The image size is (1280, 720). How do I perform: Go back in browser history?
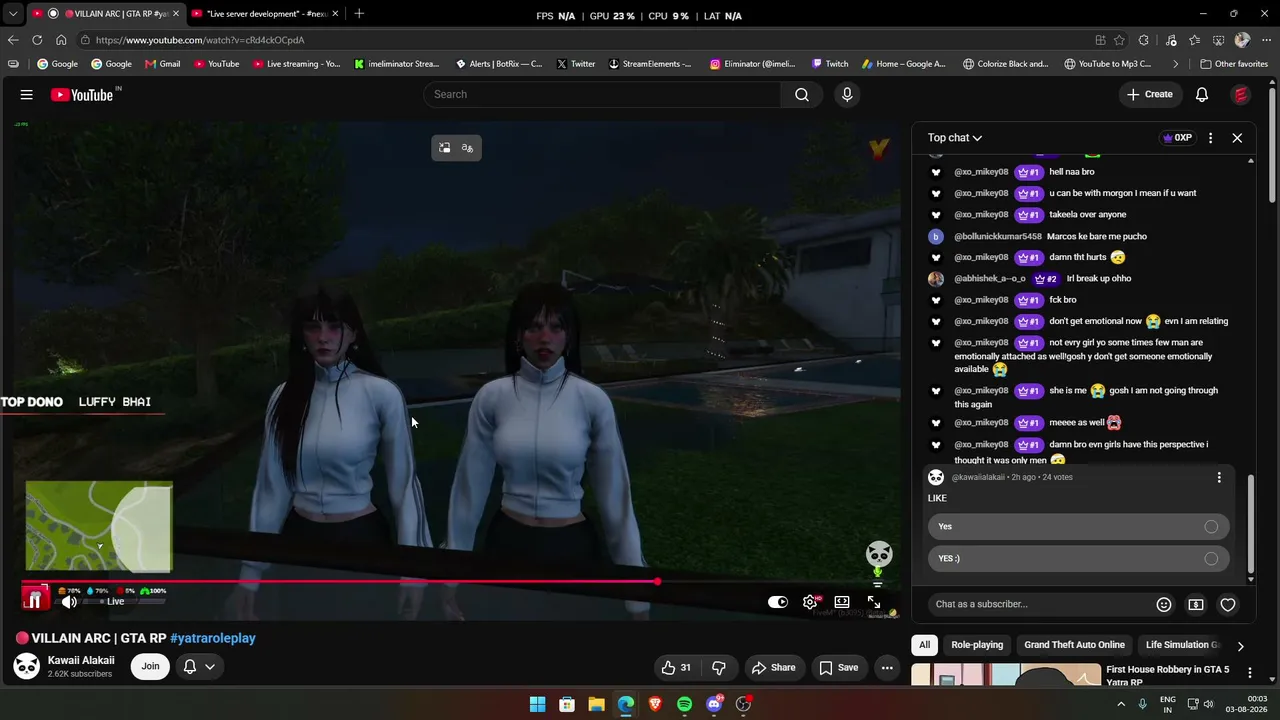coord(12,40)
